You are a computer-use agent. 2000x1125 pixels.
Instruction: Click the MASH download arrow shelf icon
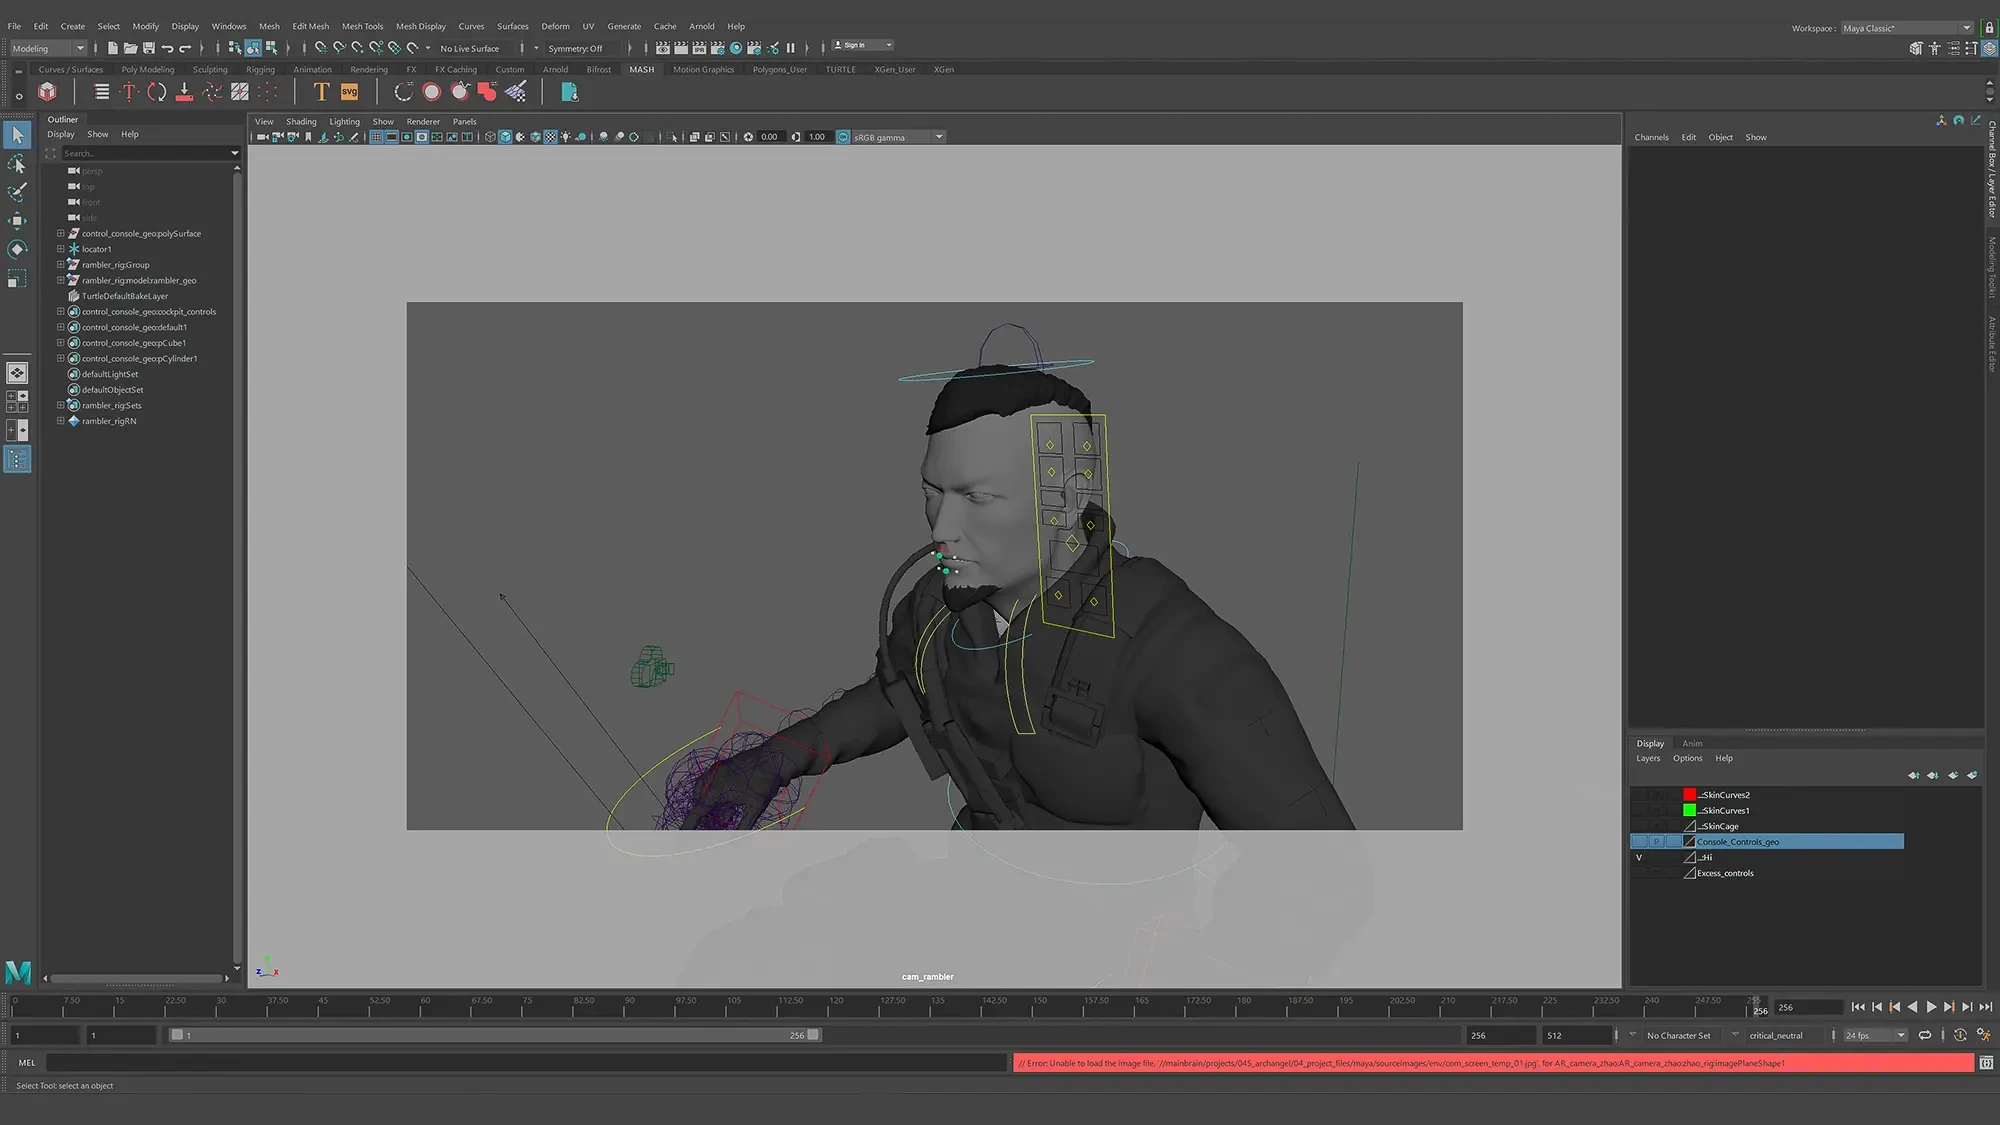click(184, 92)
